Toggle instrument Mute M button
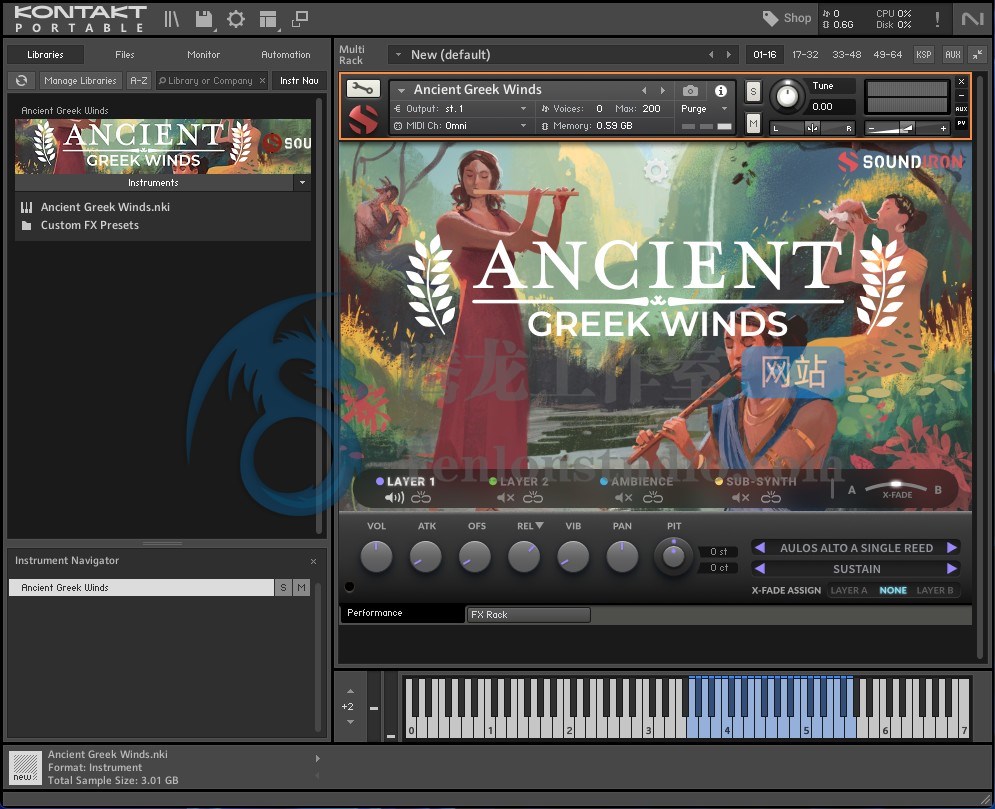This screenshot has height=809, width=995. pos(753,123)
